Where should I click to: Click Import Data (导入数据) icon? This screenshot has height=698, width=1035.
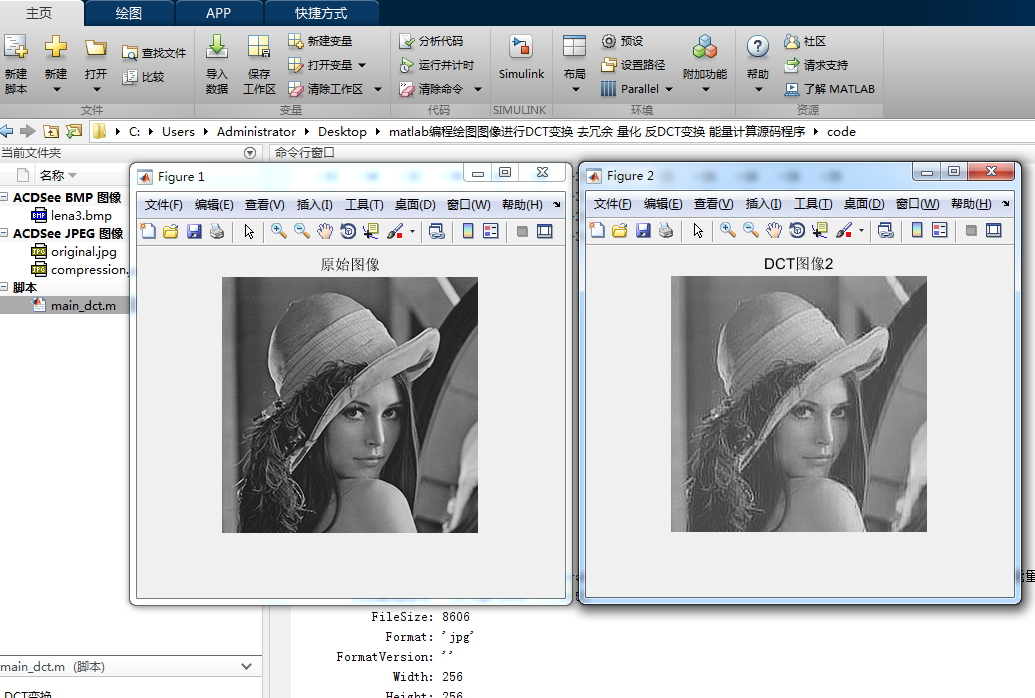[217, 48]
